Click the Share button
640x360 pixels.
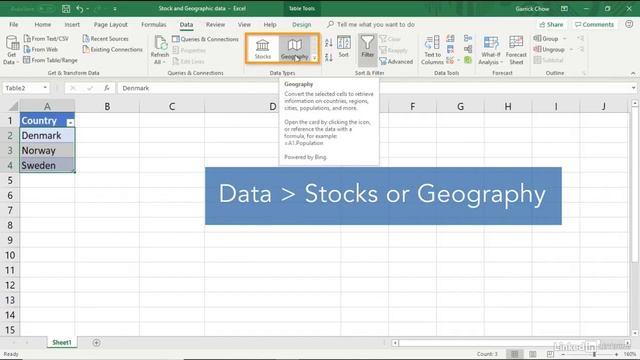click(x=551, y=24)
